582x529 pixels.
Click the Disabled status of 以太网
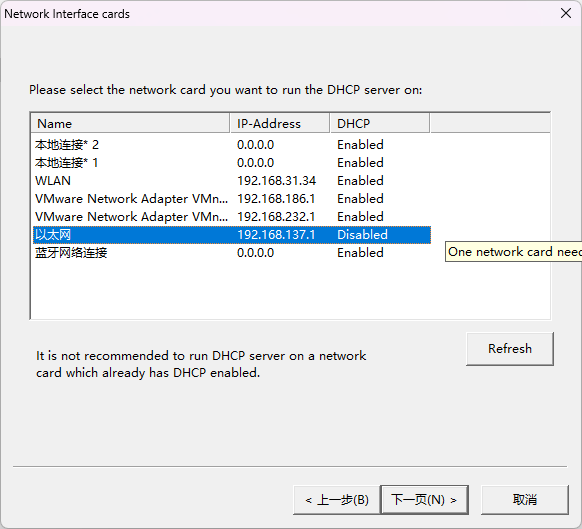(362, 235)
